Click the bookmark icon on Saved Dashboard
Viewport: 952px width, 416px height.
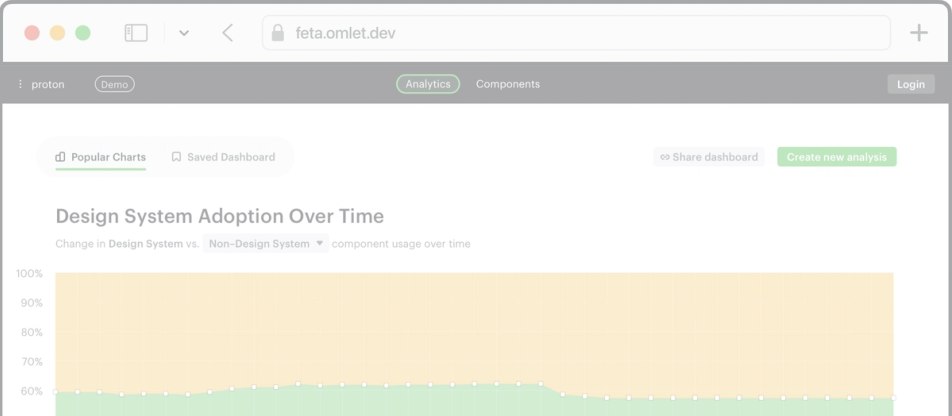[x=176, y=157]
